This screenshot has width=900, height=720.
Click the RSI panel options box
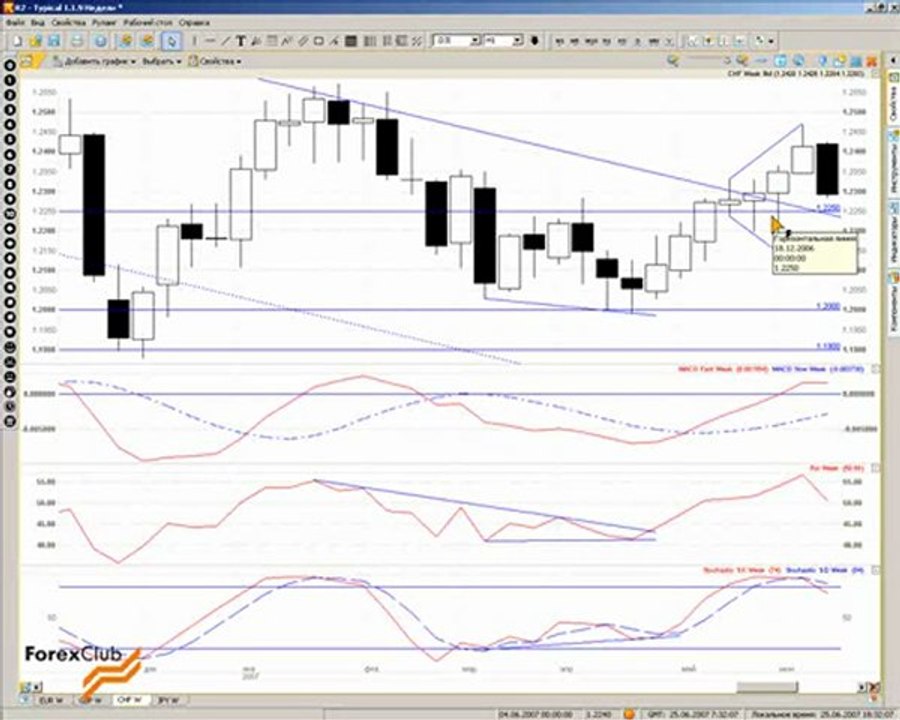tap(875, 468)
